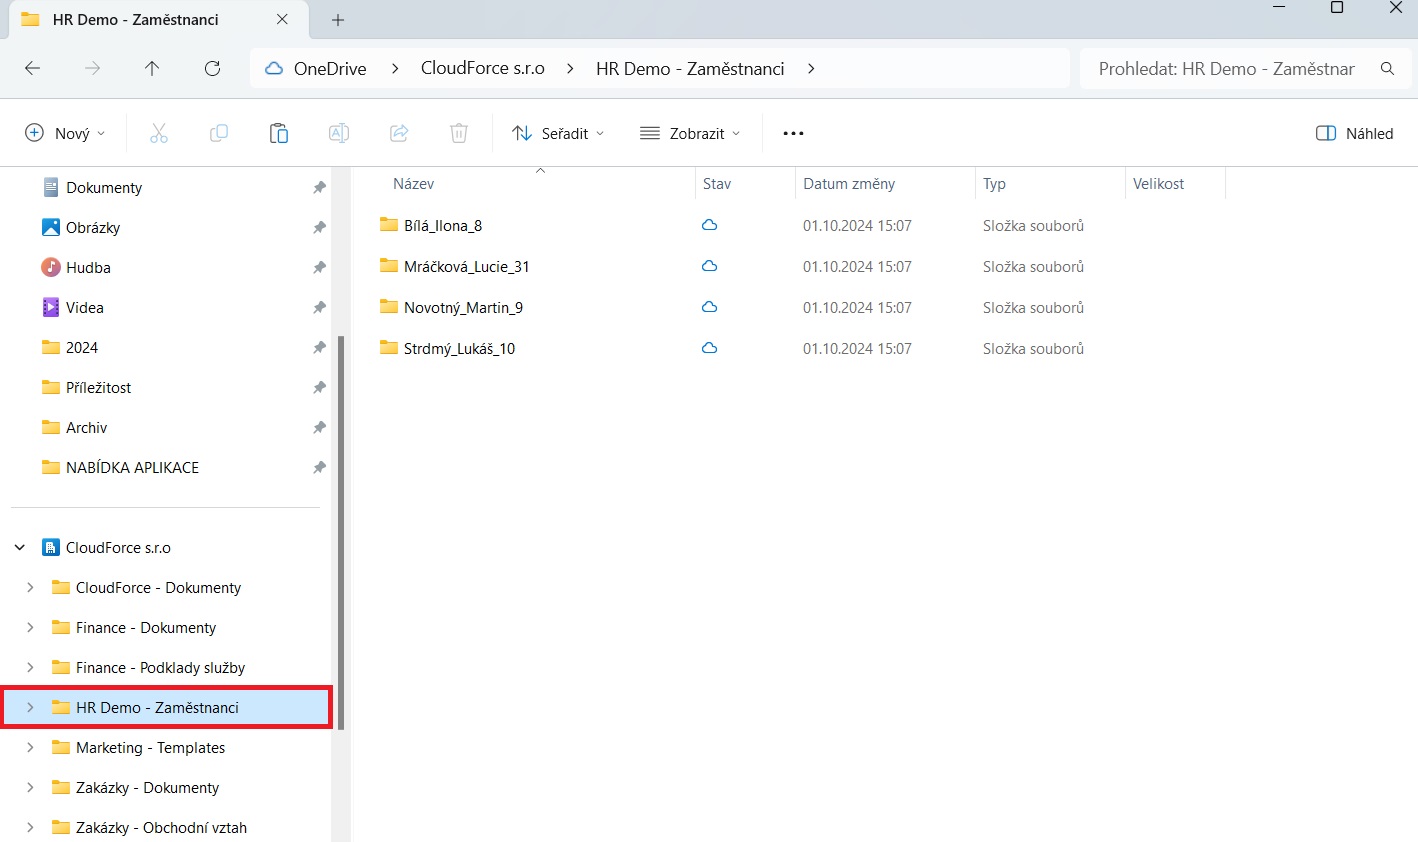Open the Seřadit sort dropdown

(558, 133)
